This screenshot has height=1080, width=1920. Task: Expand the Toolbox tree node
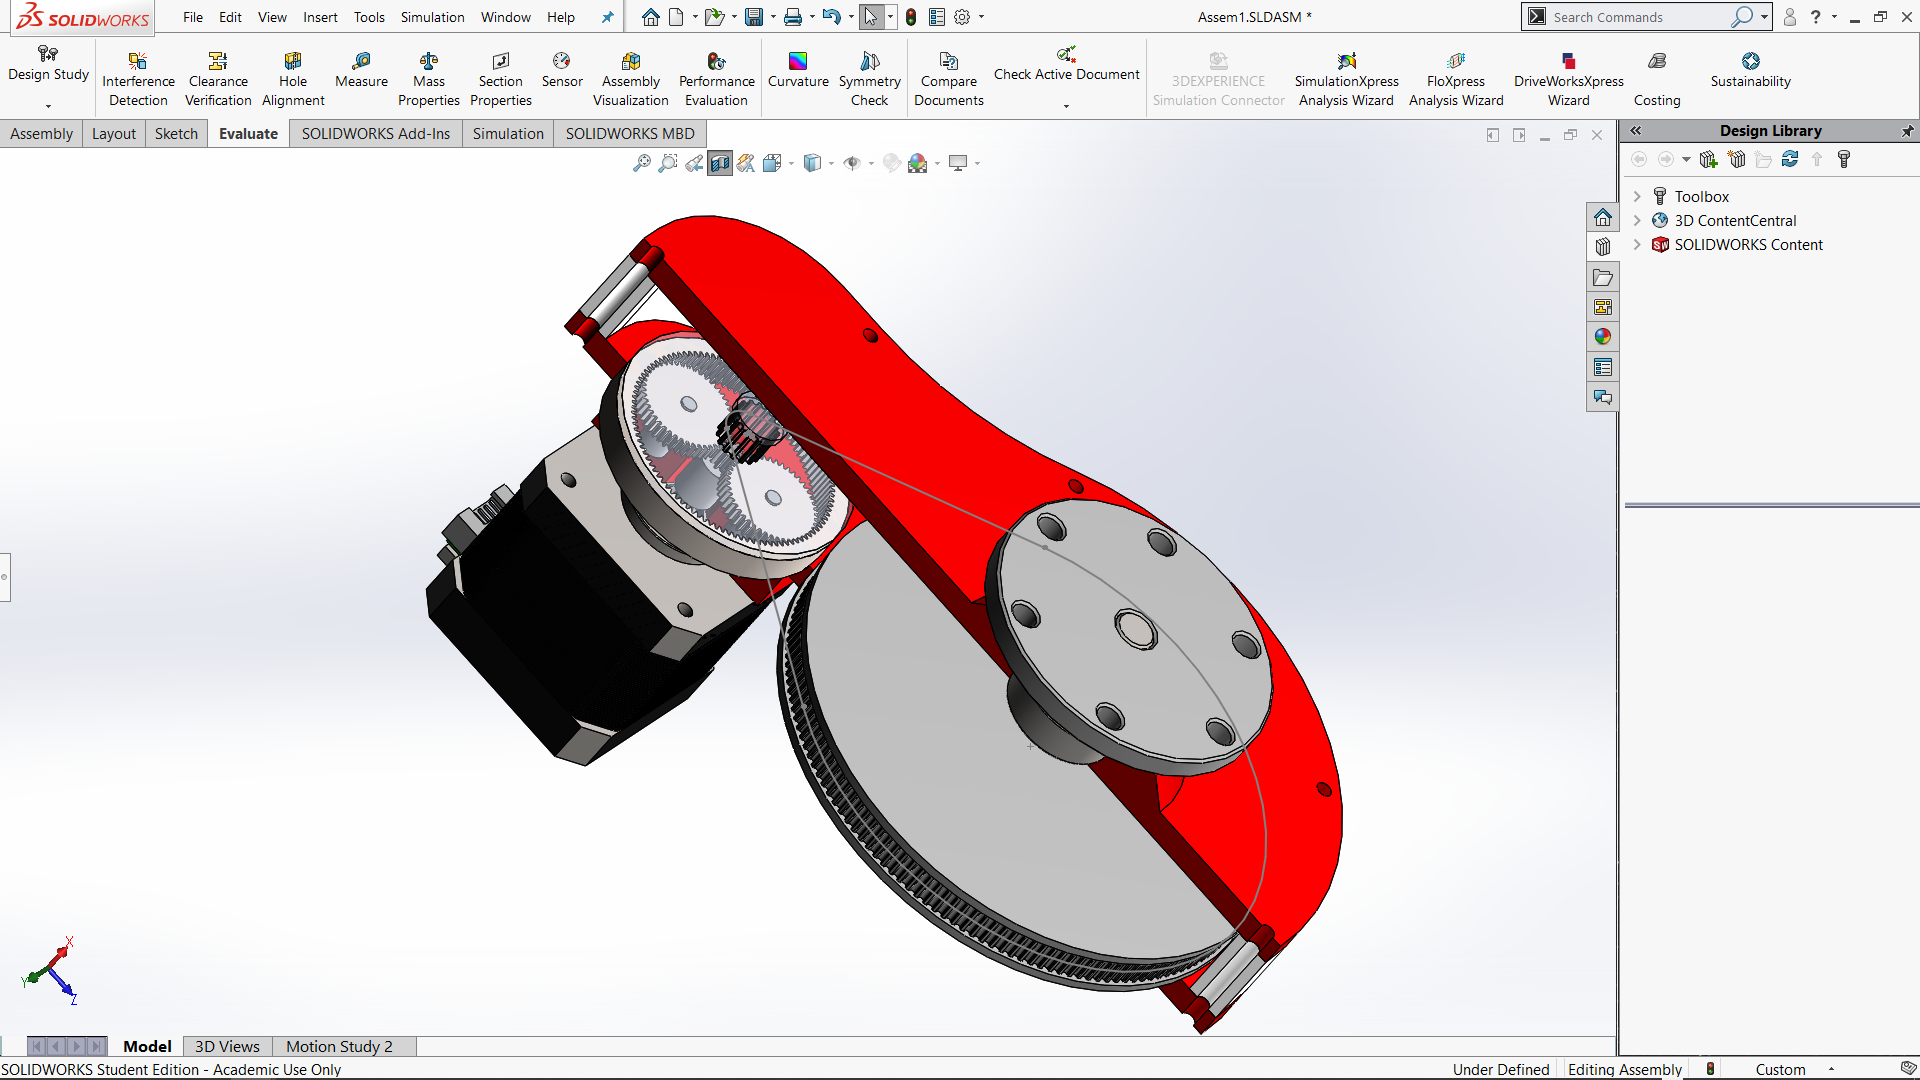tap(1637, 197)
